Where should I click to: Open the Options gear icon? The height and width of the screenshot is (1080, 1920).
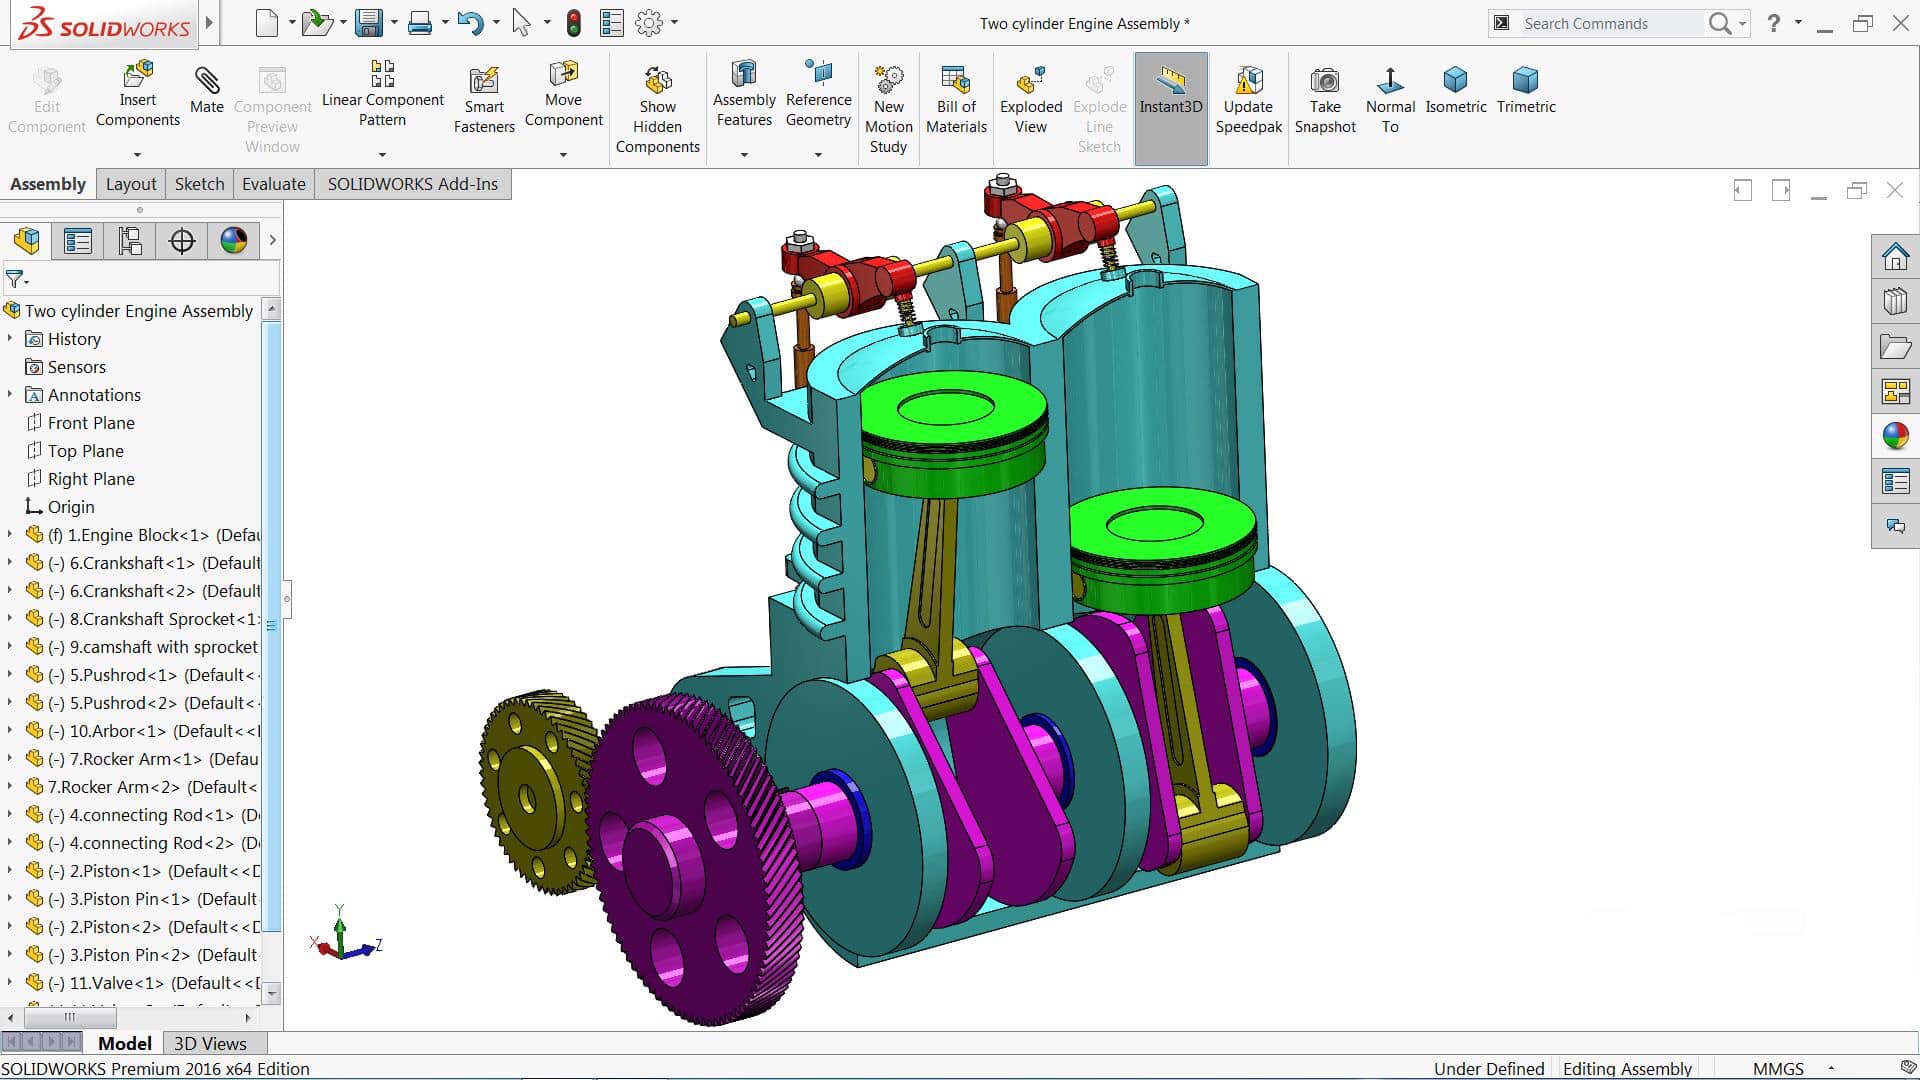(x=649, y=23)
